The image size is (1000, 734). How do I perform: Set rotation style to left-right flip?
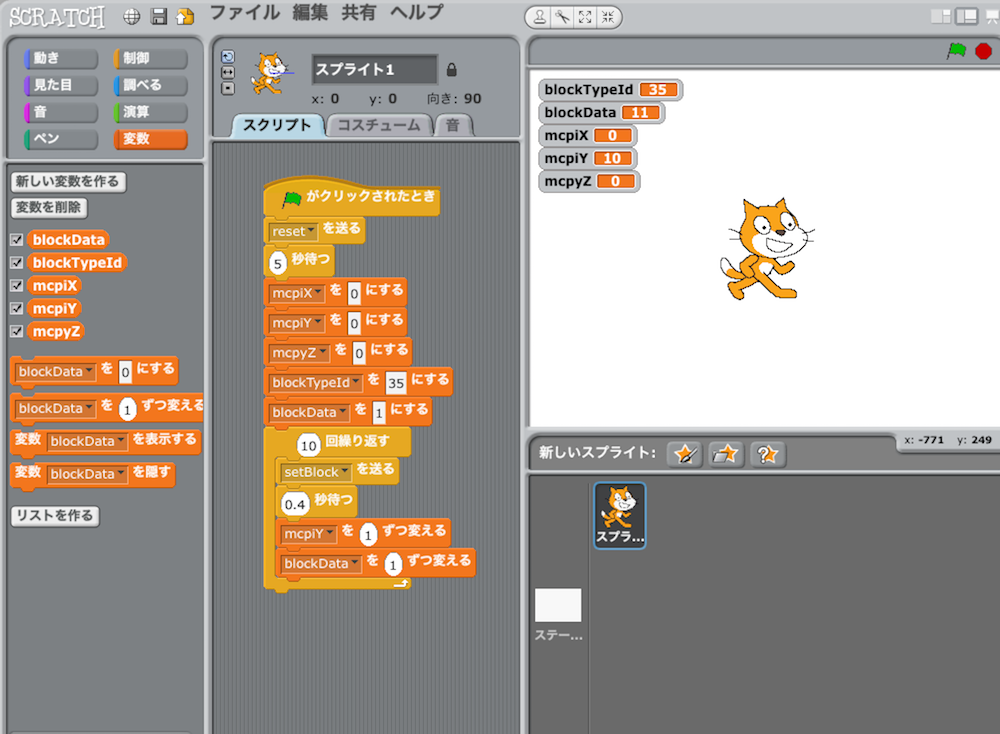click(x=228, y=73)
